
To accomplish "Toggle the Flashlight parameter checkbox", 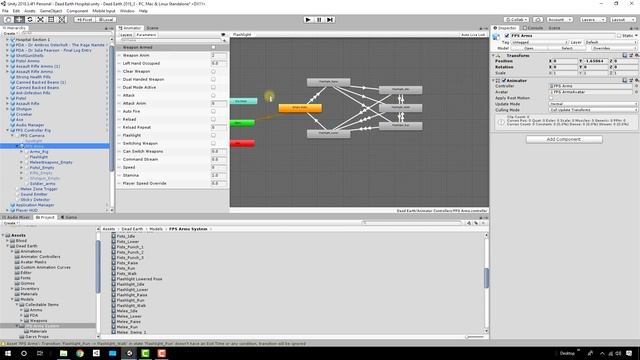I will pos(213,135).
